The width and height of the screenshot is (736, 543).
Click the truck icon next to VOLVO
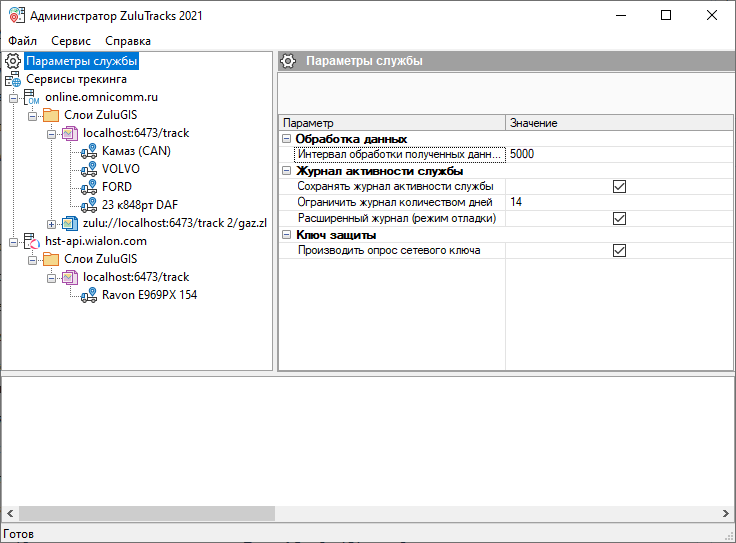pyautogui.click(x=89, y=169)
